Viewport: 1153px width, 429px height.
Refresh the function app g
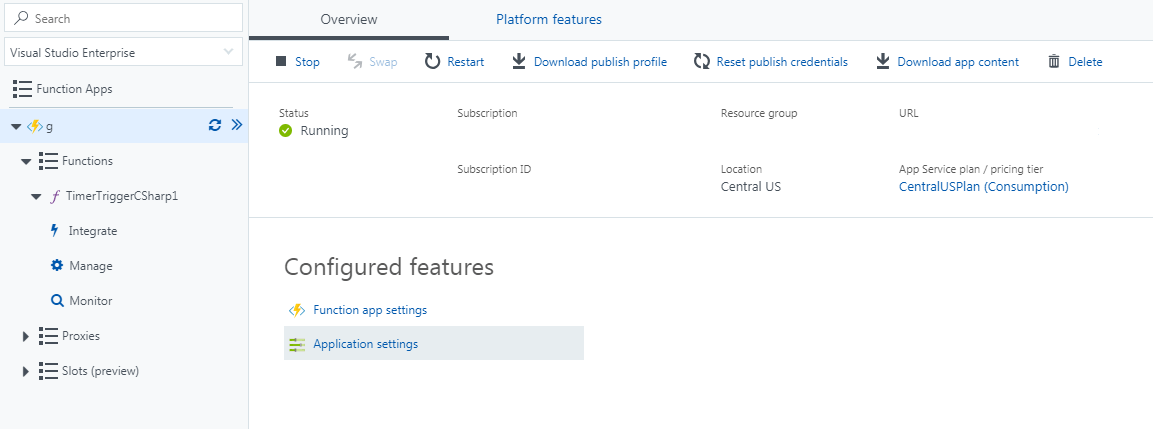214,125
